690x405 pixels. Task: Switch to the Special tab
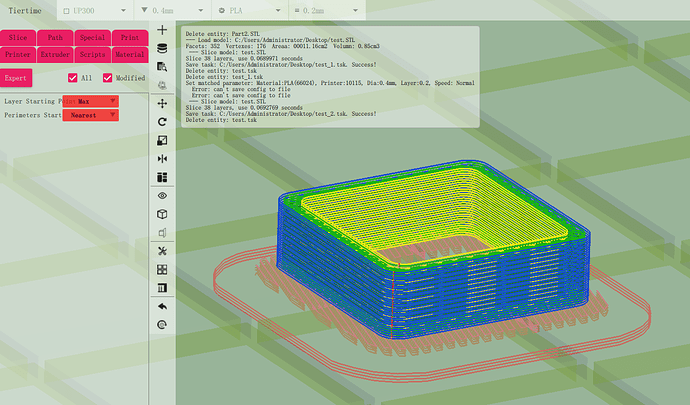(x=92, y=38)
